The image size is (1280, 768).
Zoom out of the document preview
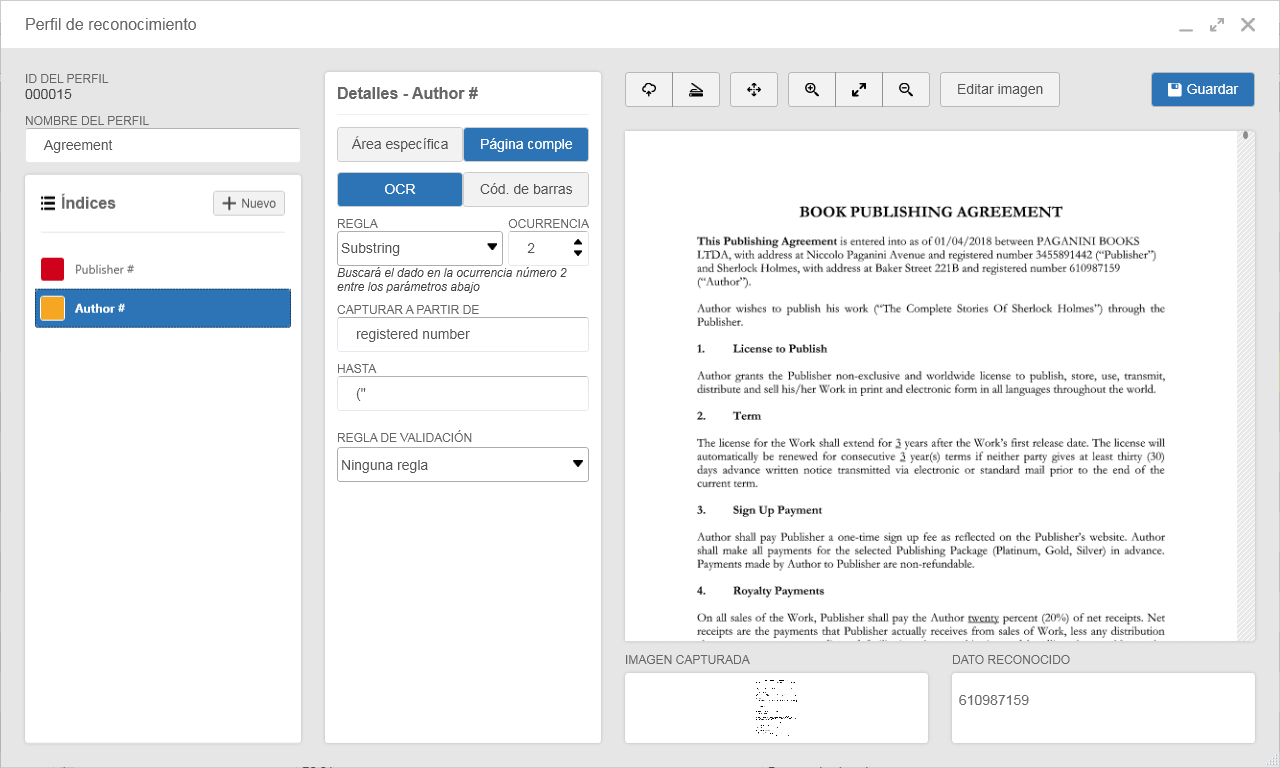point(906,89)
